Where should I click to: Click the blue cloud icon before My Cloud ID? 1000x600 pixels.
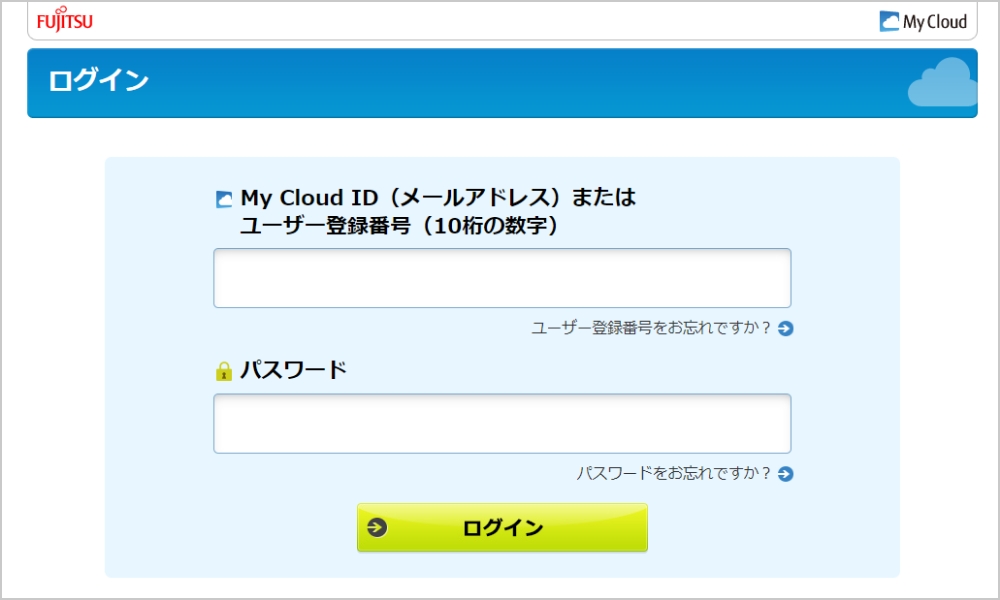(x=225, y=198)
